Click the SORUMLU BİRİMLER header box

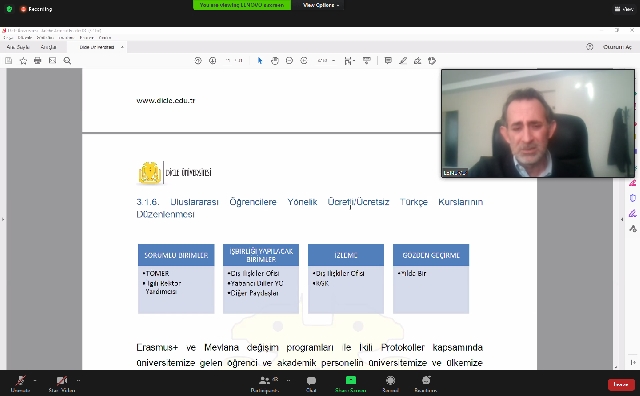[176, 255]
